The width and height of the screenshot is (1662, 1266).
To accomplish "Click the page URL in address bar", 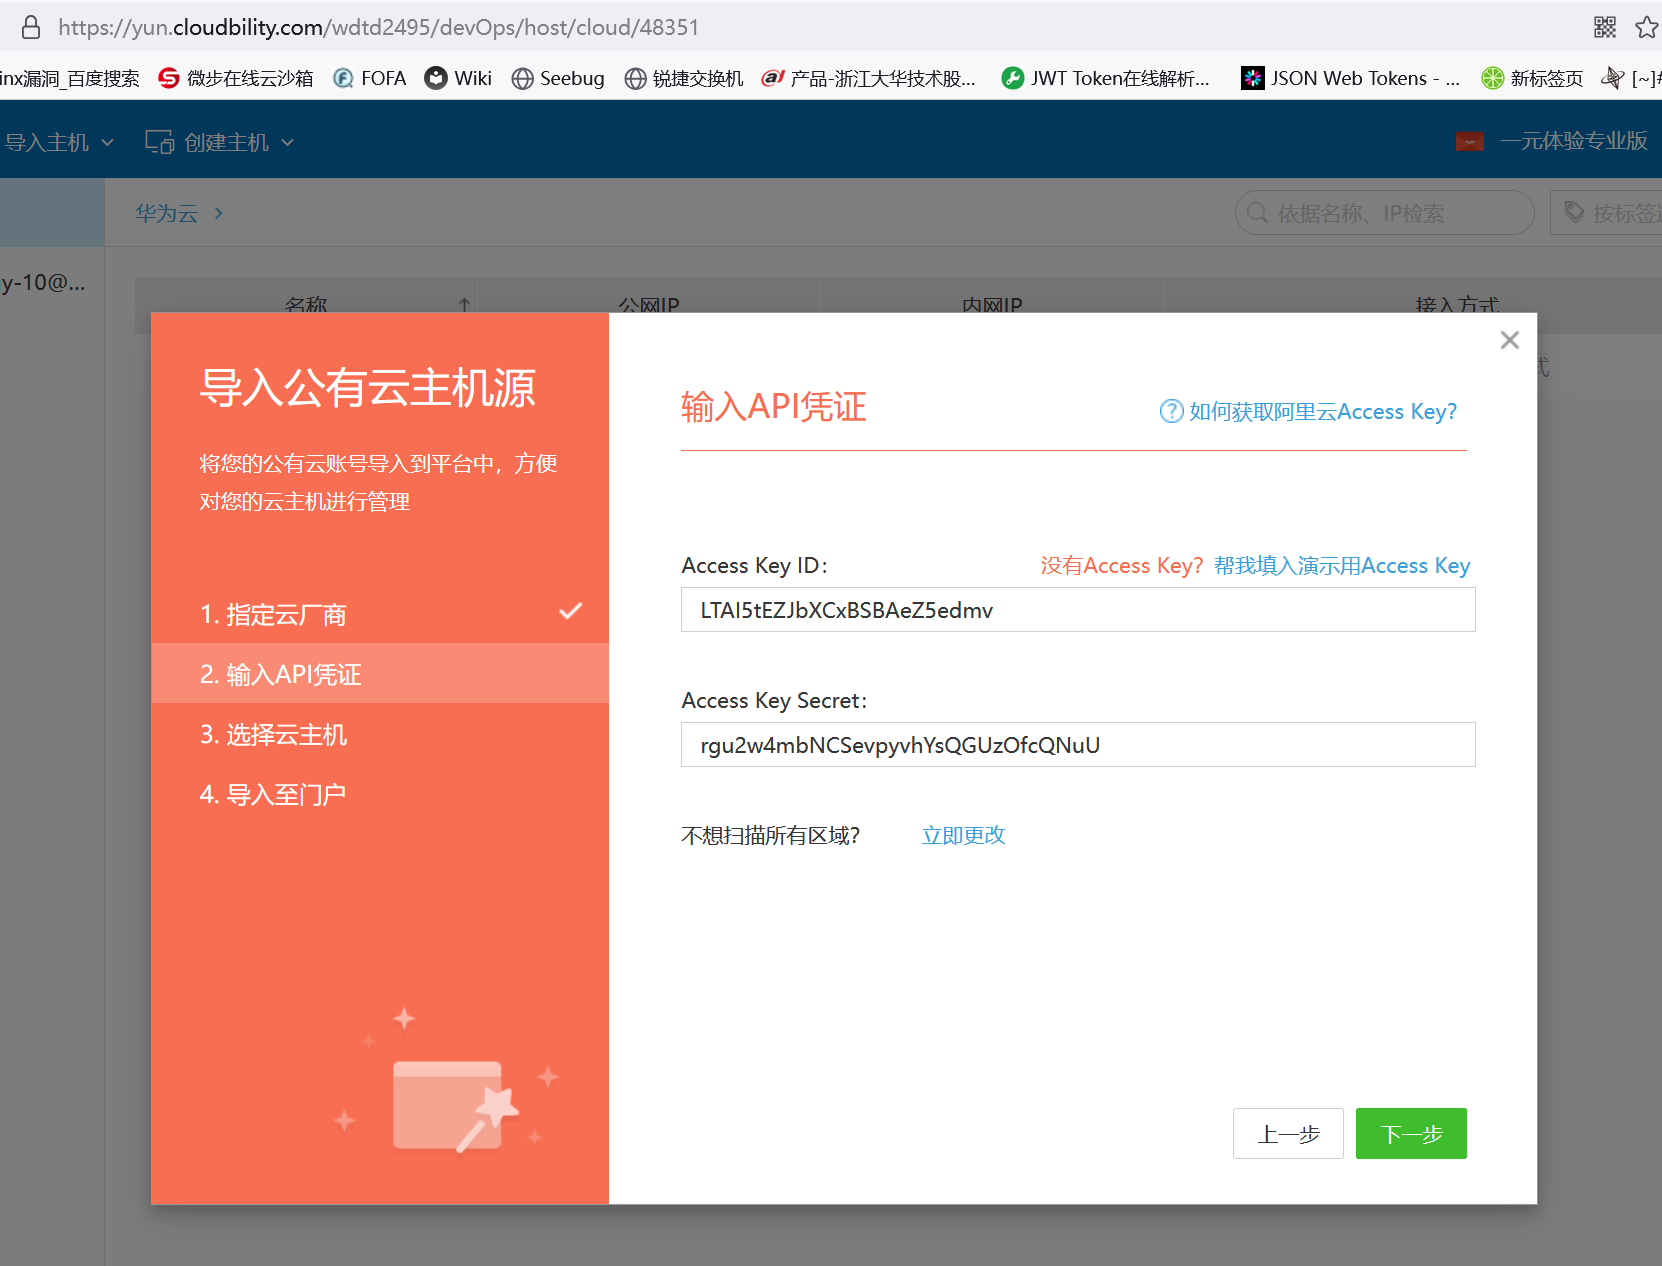I will pyautogui.click(x=378, y=27).
